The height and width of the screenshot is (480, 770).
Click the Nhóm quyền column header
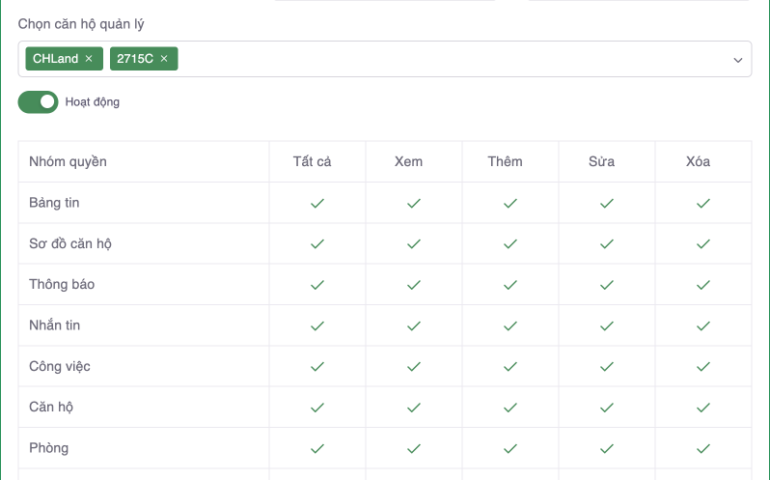[68, 162]
